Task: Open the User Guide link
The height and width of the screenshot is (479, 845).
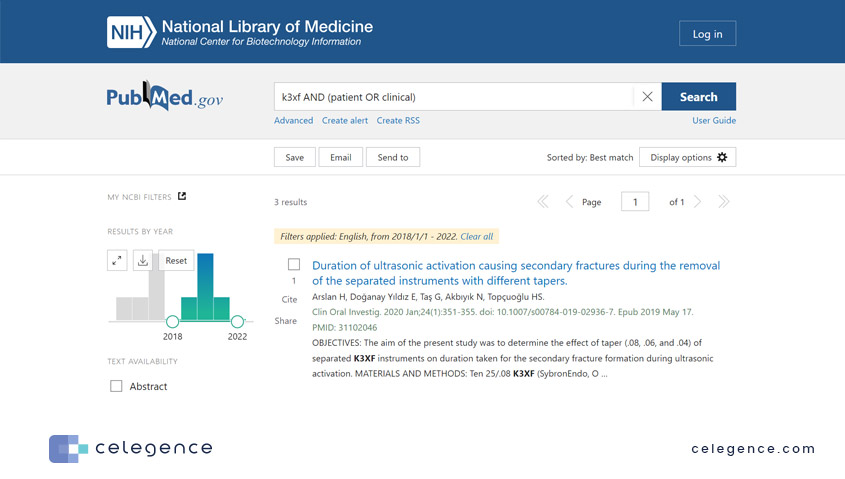Action: pos(714,120)
